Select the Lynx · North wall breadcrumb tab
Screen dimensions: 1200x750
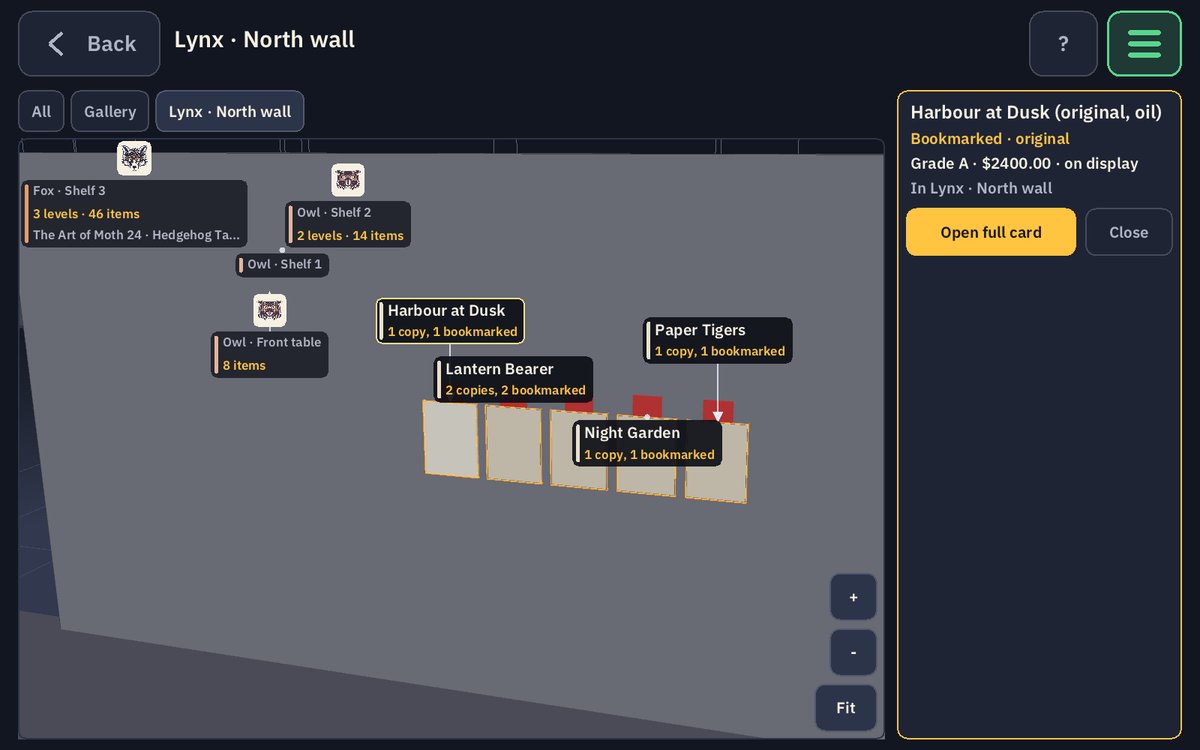[230, 112]
